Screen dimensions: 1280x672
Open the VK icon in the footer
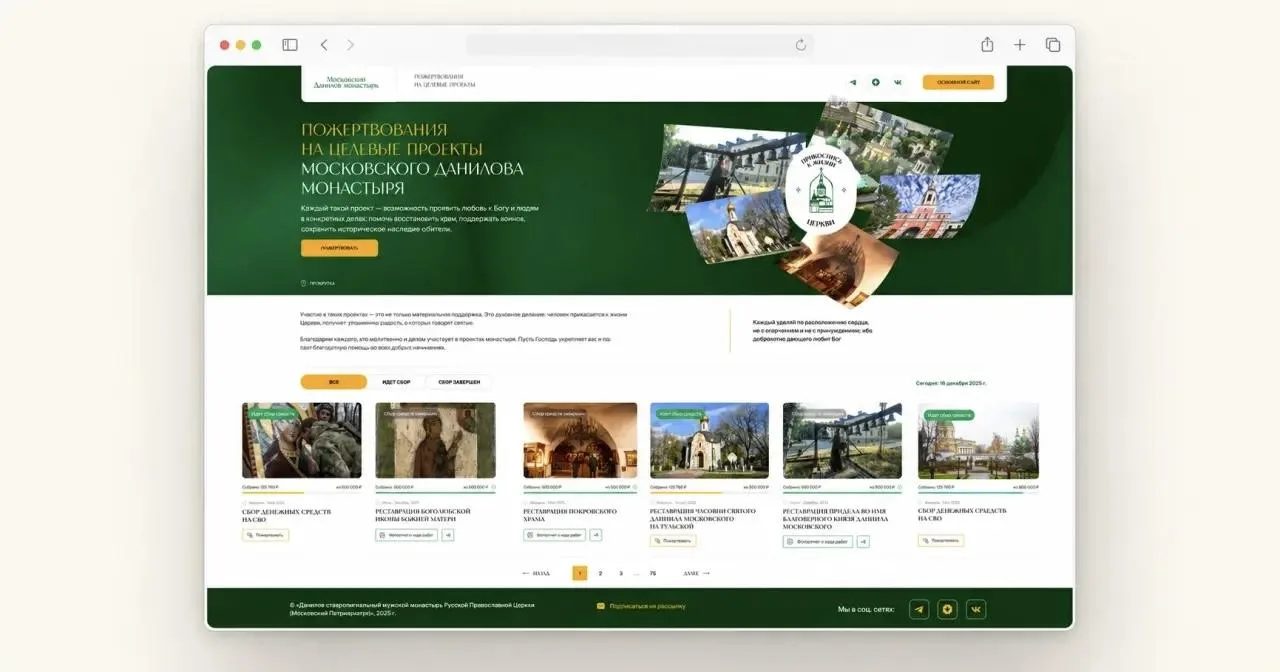click(x=976, y=609)
